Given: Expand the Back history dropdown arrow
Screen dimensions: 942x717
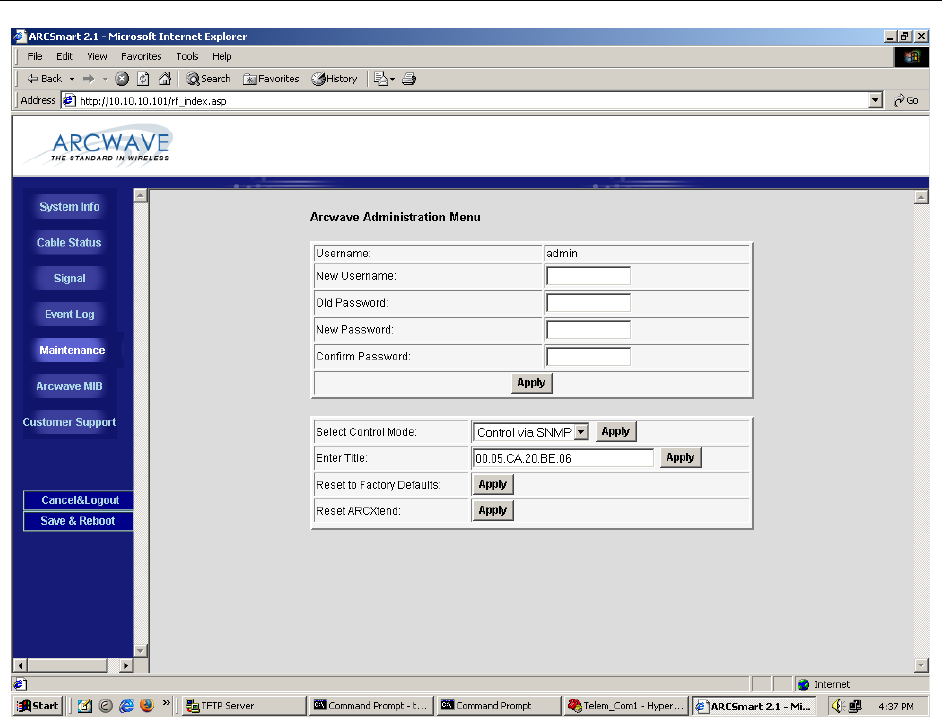Looking at the screenshot, I should tap(72, 79).
